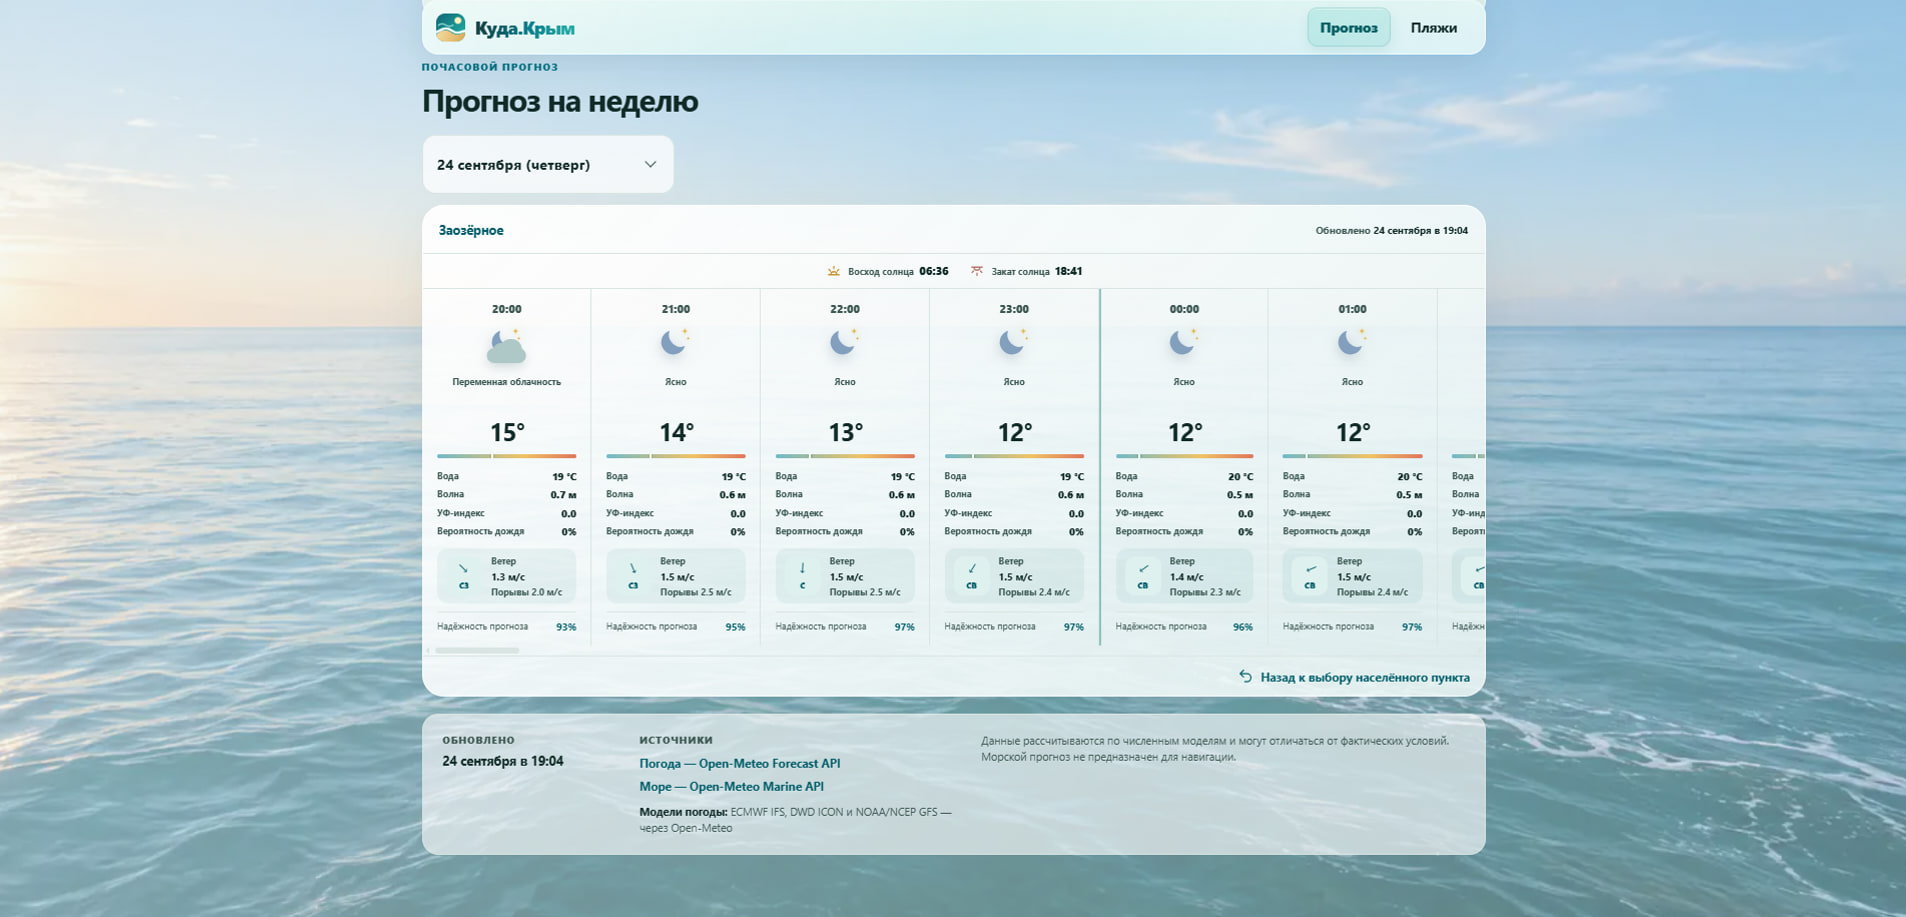Screen dimensions: 1906x917
Task: Click sunset time 18:41
Action: [x=1068, y=271]
